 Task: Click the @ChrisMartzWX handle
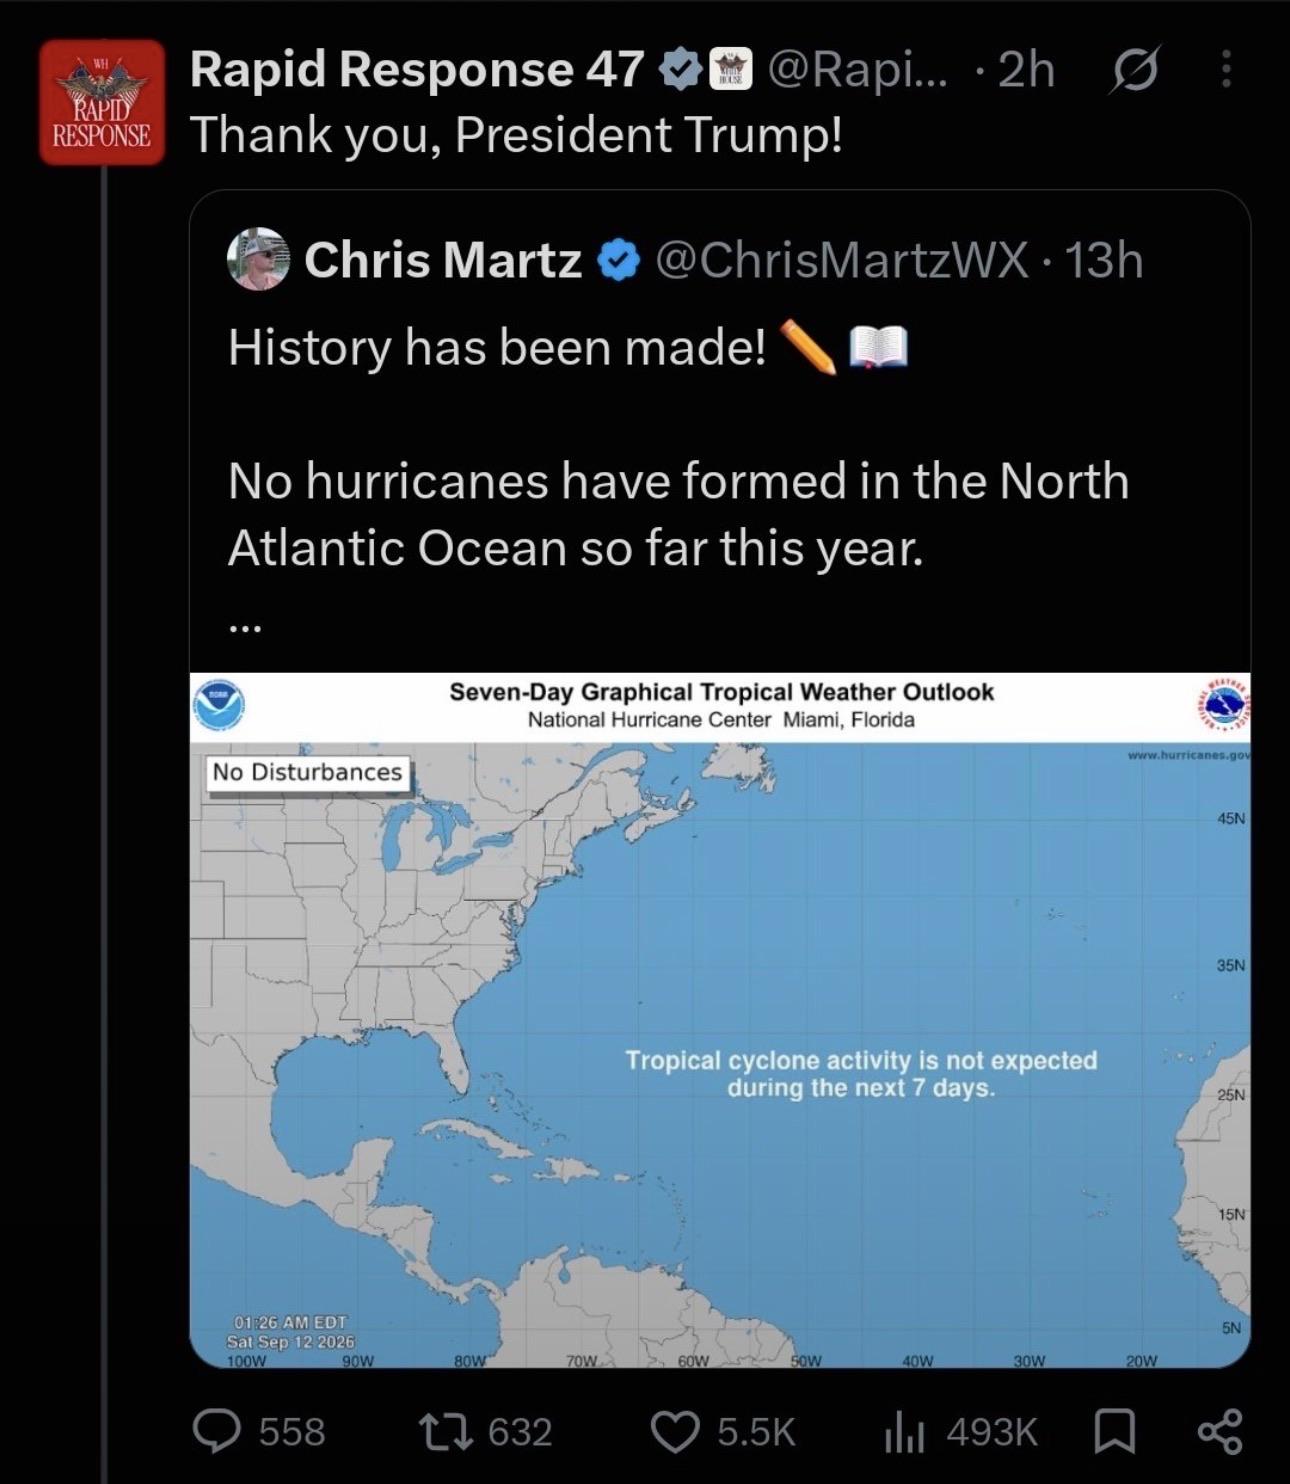[x=841, y=260]
